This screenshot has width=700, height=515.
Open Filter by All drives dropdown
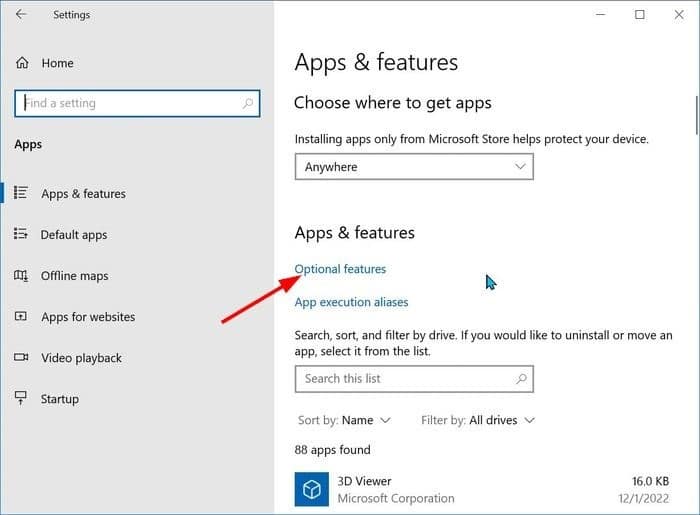point(478,420)
